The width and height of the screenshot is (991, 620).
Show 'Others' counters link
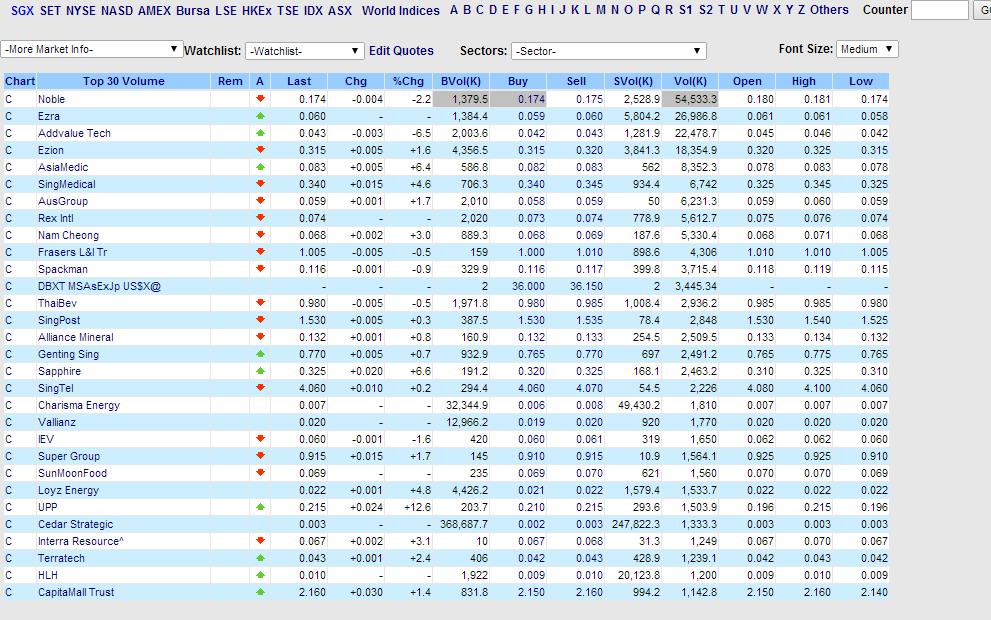pos(829,10)
